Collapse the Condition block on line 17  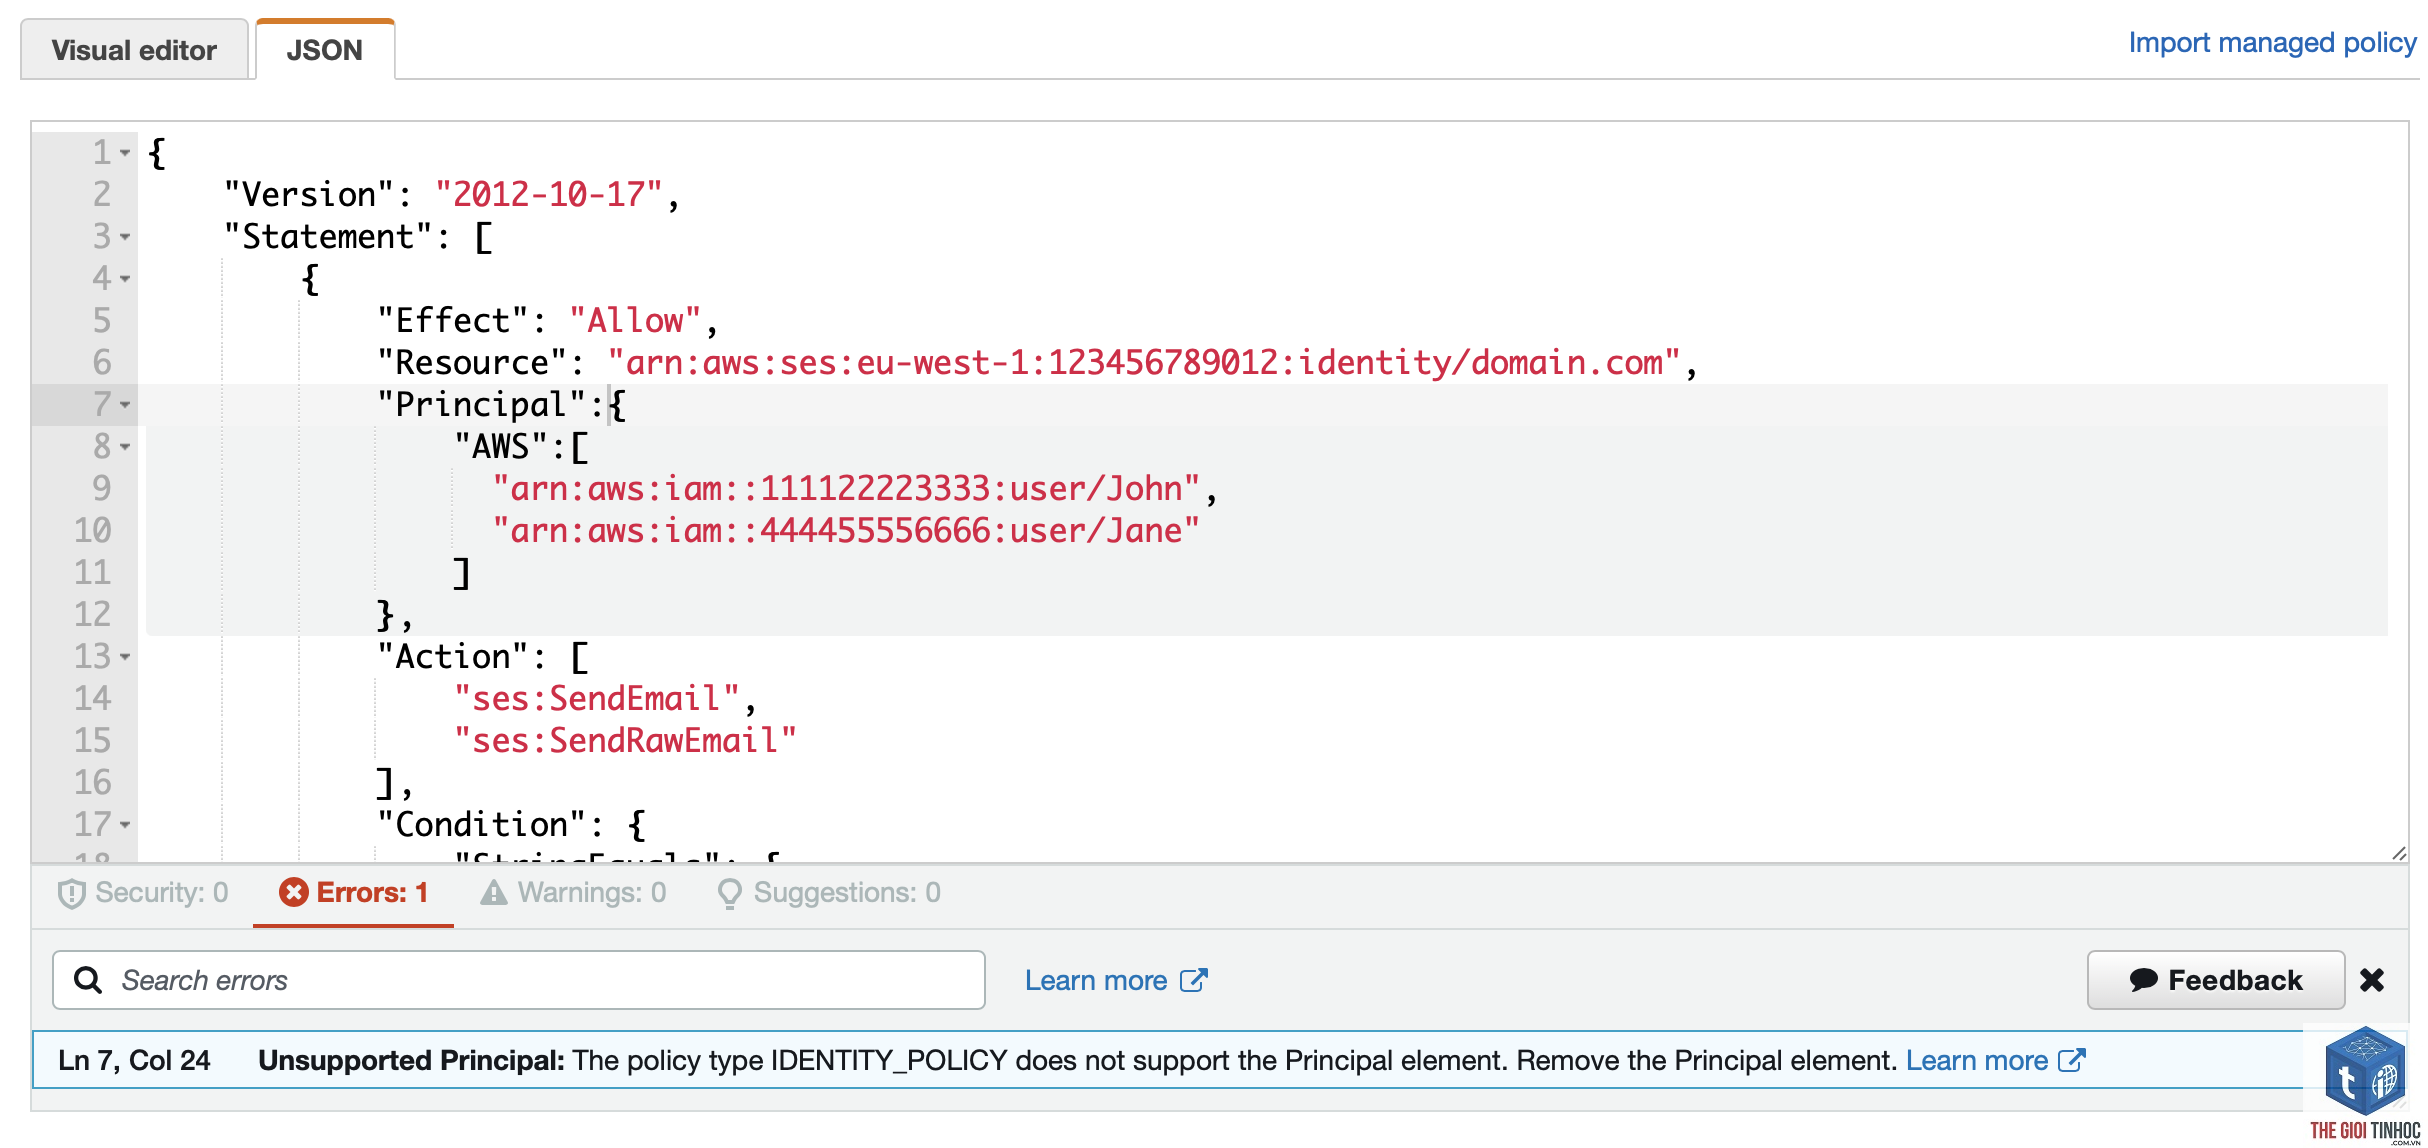pos(125,825)
